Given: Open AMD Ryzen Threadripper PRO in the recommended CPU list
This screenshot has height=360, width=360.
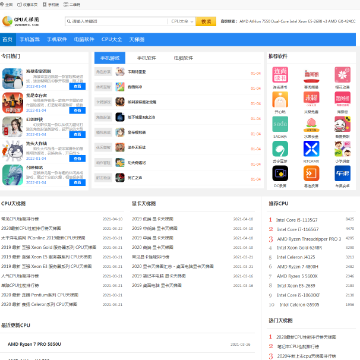Looking at the screenshot, I should (309, 239).
